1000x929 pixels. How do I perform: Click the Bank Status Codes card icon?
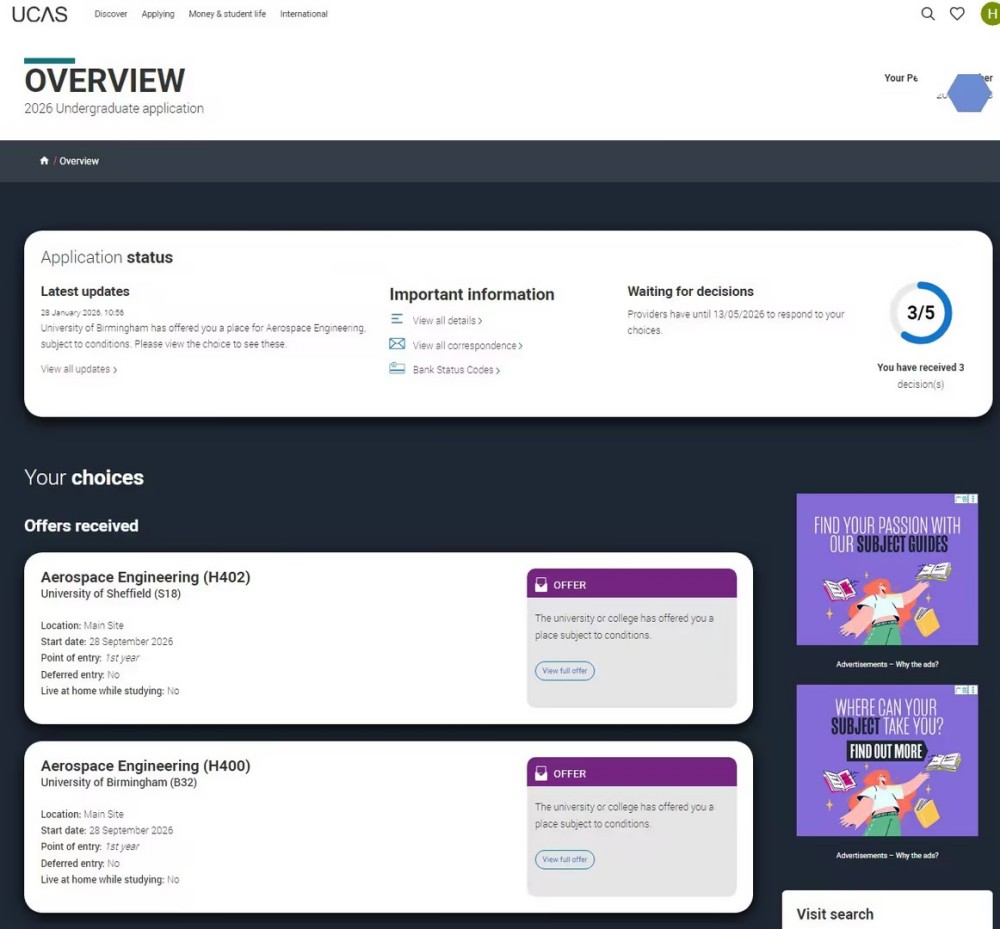397,369
